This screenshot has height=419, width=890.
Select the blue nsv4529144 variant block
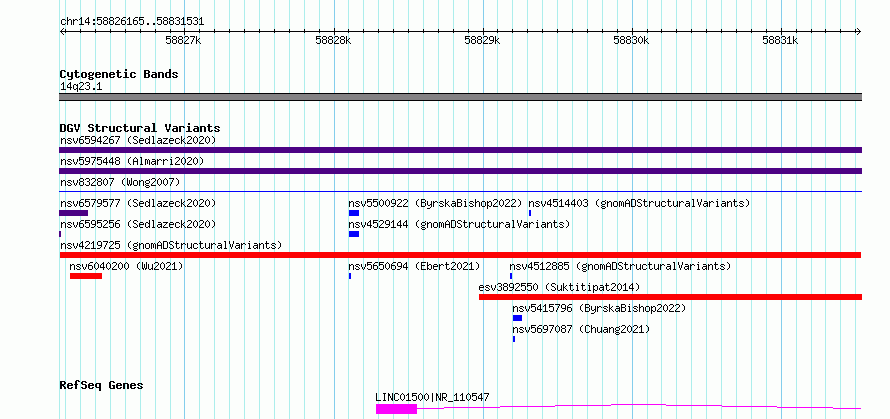(x=354, y=234)
